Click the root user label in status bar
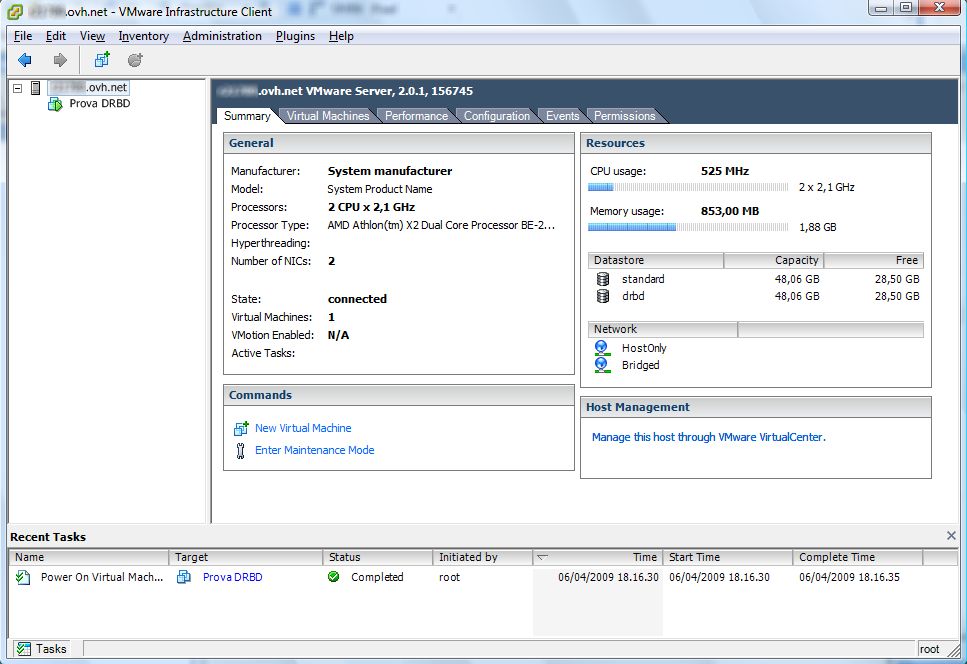The height and width of the screenshot is (664, 967). (929, 649)
